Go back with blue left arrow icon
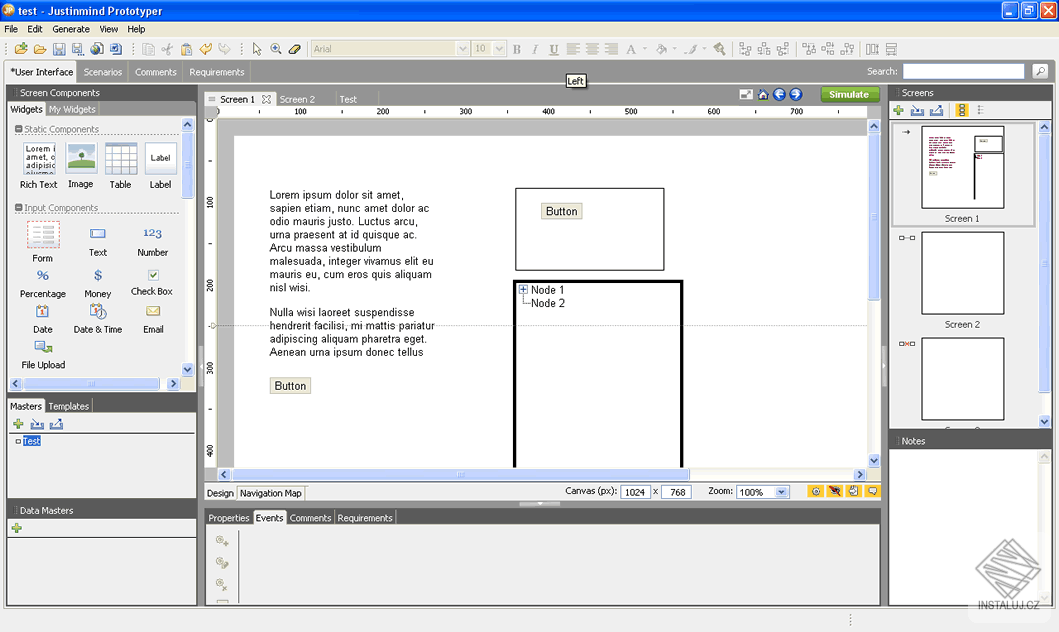This screenshot has width=1059, height=632. point(779,95)
